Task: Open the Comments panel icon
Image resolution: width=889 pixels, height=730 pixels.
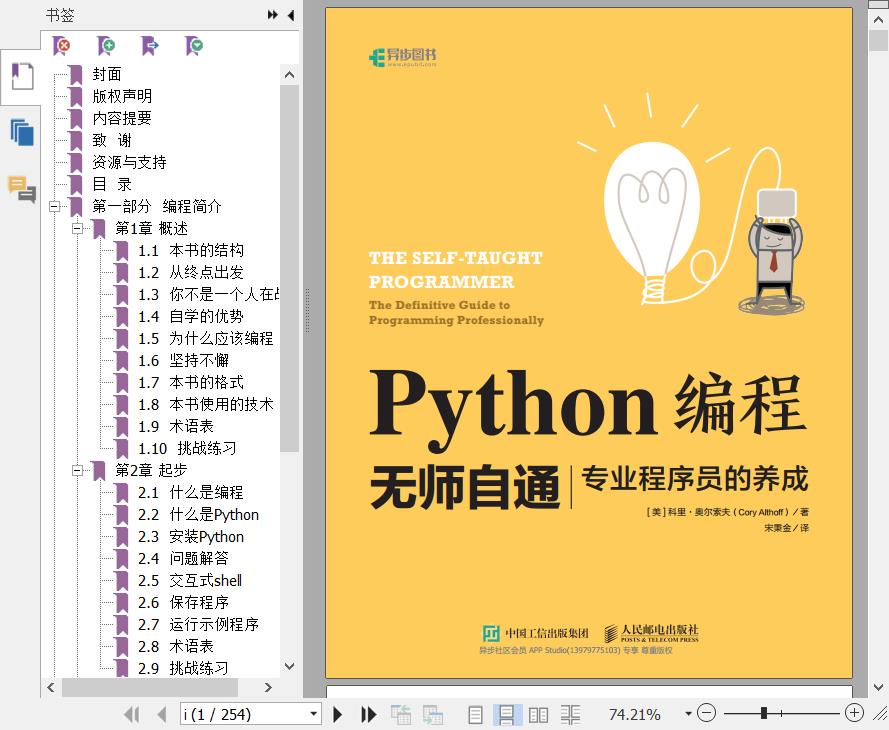Action: coord(22,189)
